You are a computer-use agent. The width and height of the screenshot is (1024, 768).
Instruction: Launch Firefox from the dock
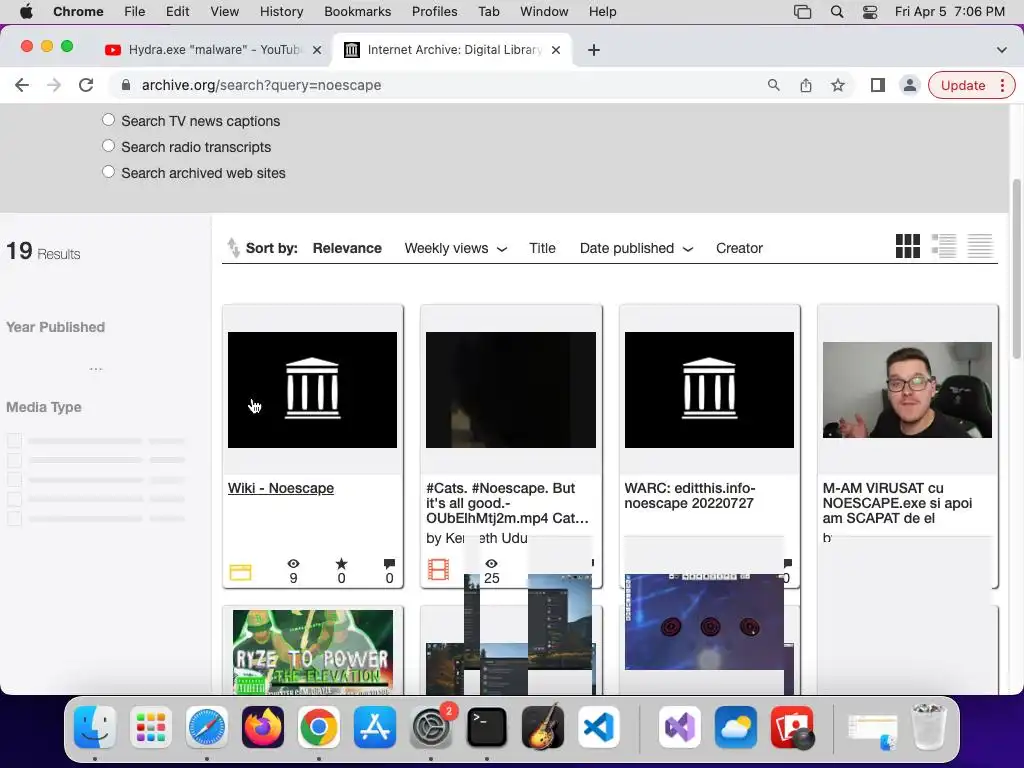coord(263,727)
